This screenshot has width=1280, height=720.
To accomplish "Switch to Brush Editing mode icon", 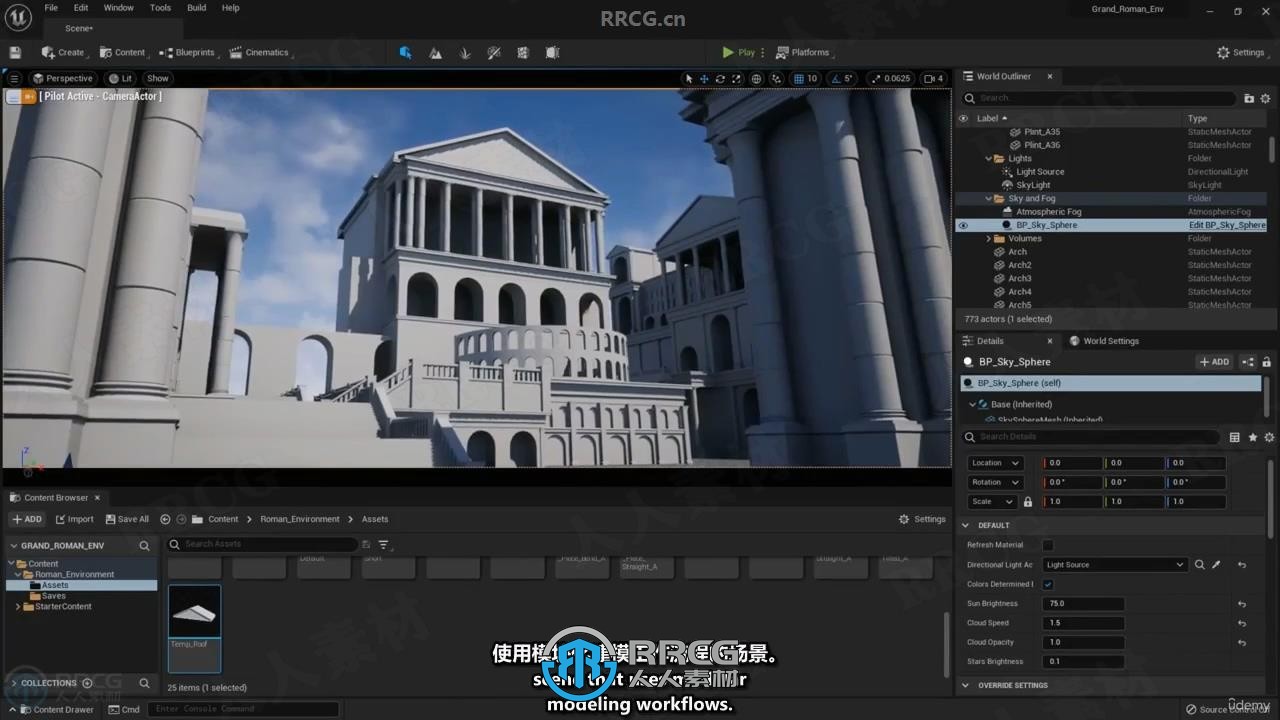I will pyautogui.click(x=553, y=52).
